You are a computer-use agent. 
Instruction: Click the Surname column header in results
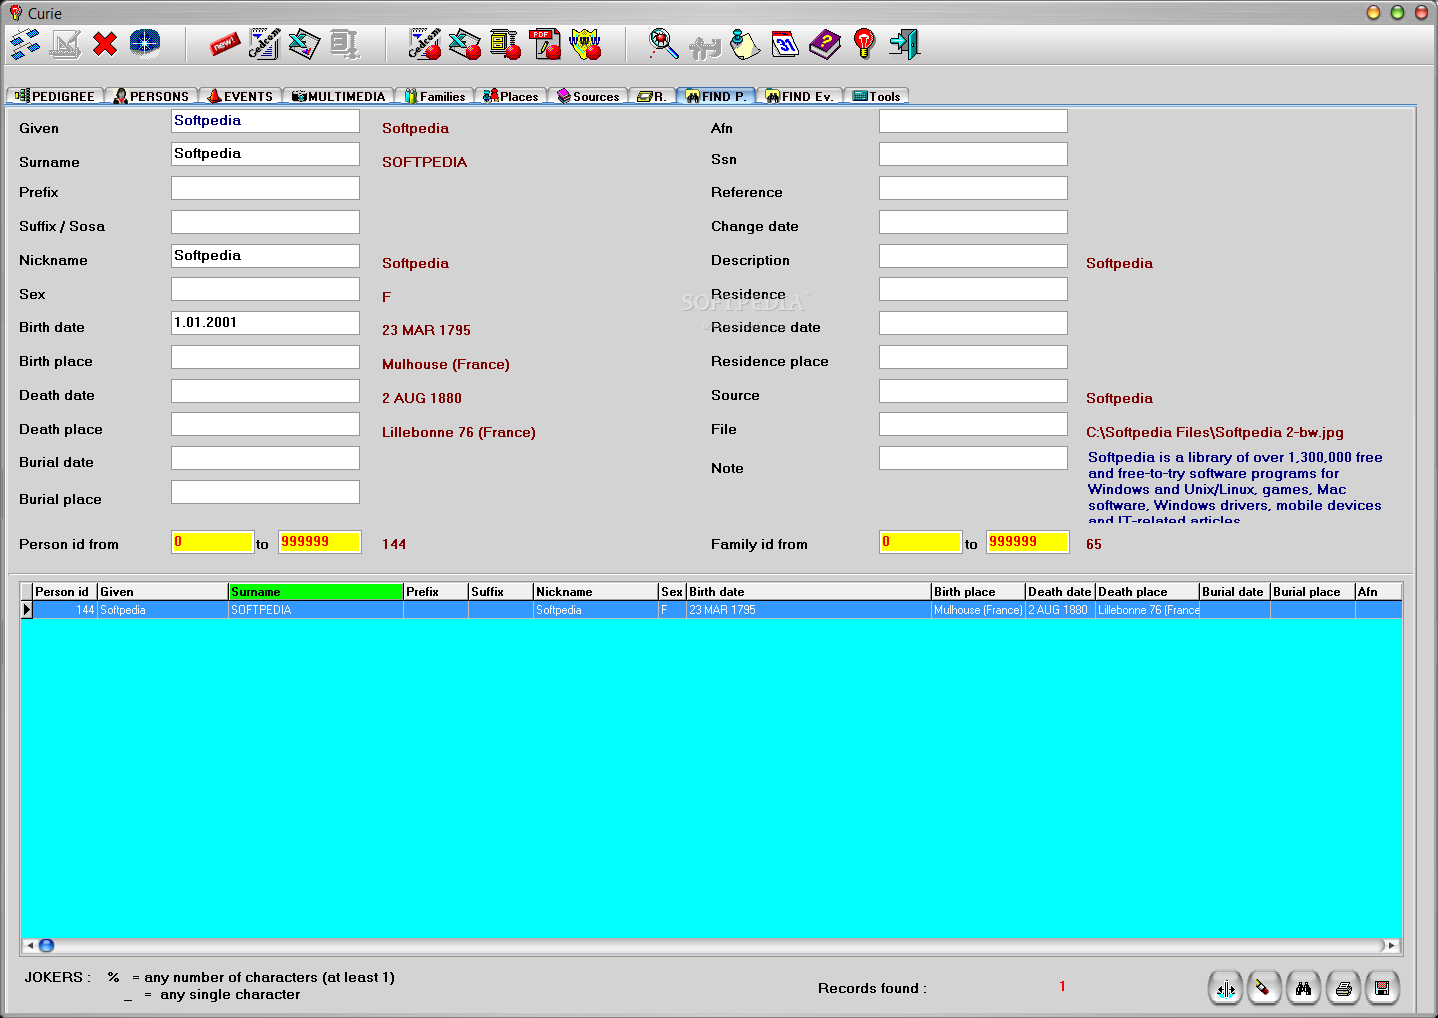(316, 592)
